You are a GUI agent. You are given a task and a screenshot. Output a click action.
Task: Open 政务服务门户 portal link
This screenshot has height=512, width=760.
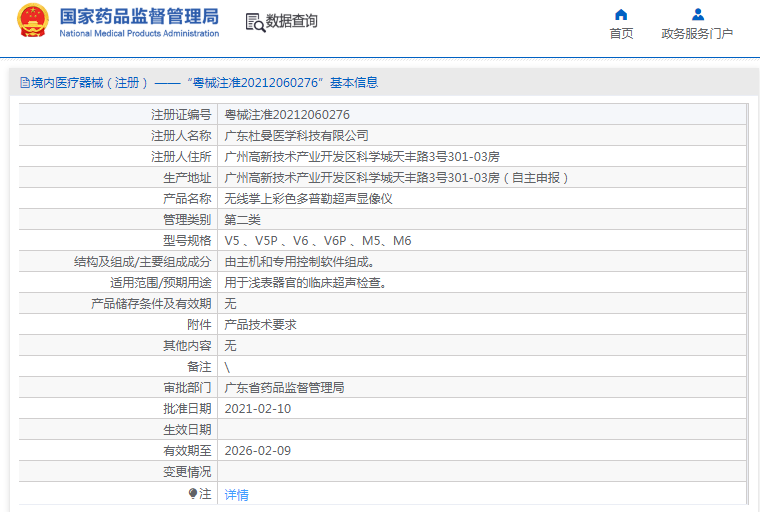click(x=697, y=33)
